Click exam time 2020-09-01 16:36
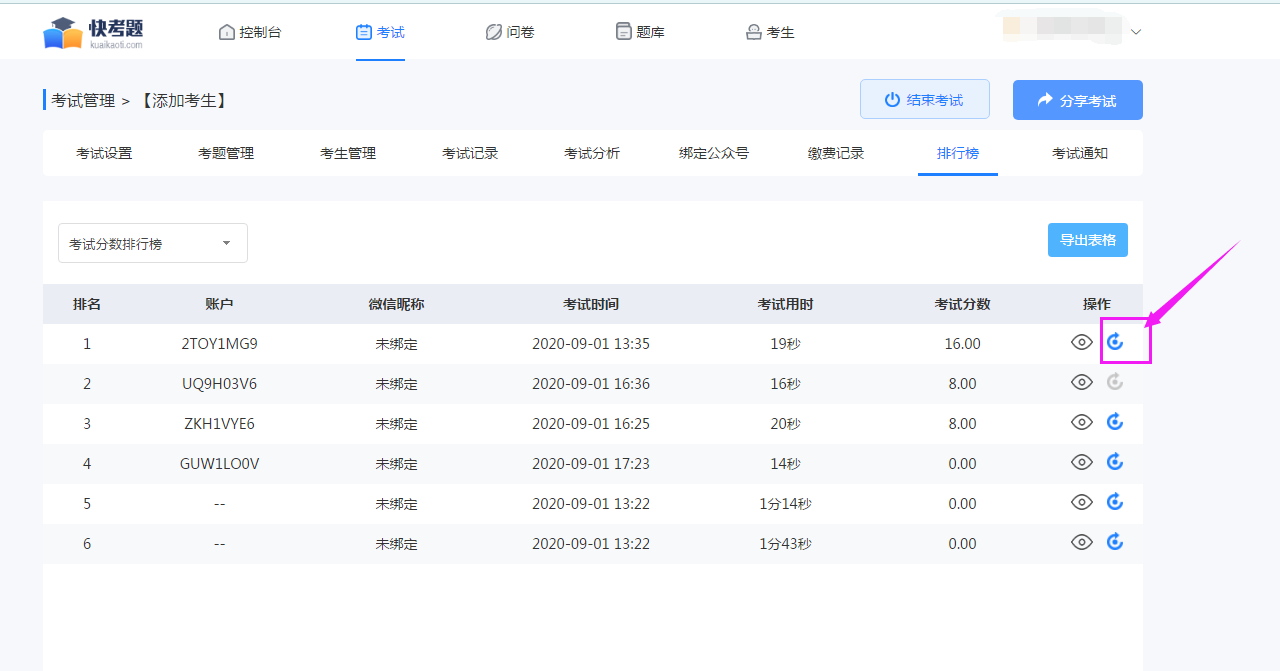 [591, 384]
